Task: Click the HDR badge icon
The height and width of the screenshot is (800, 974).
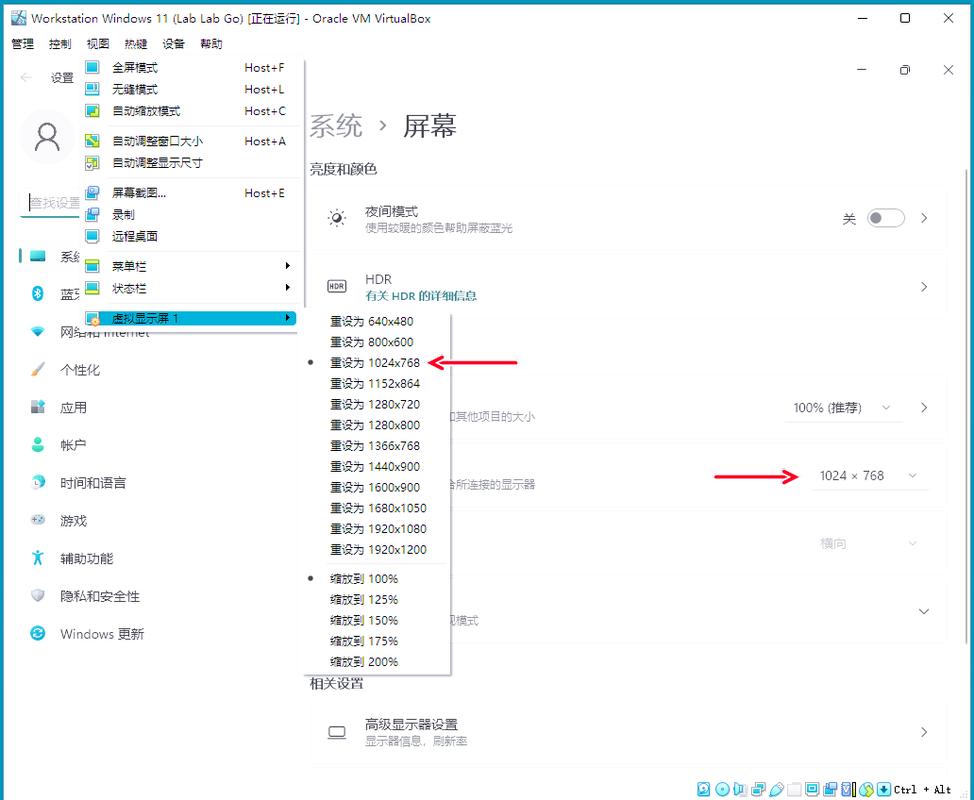Action: (337, 286)
